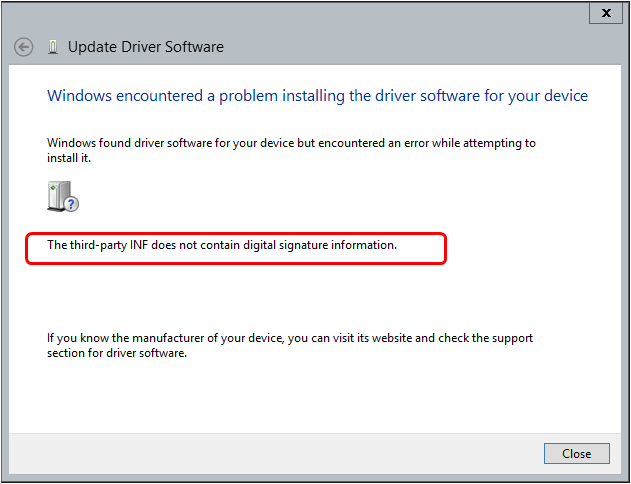Click the manufacturer website advice paragraph
Viewport: 631px width, 484px height.
pos(290,345)
